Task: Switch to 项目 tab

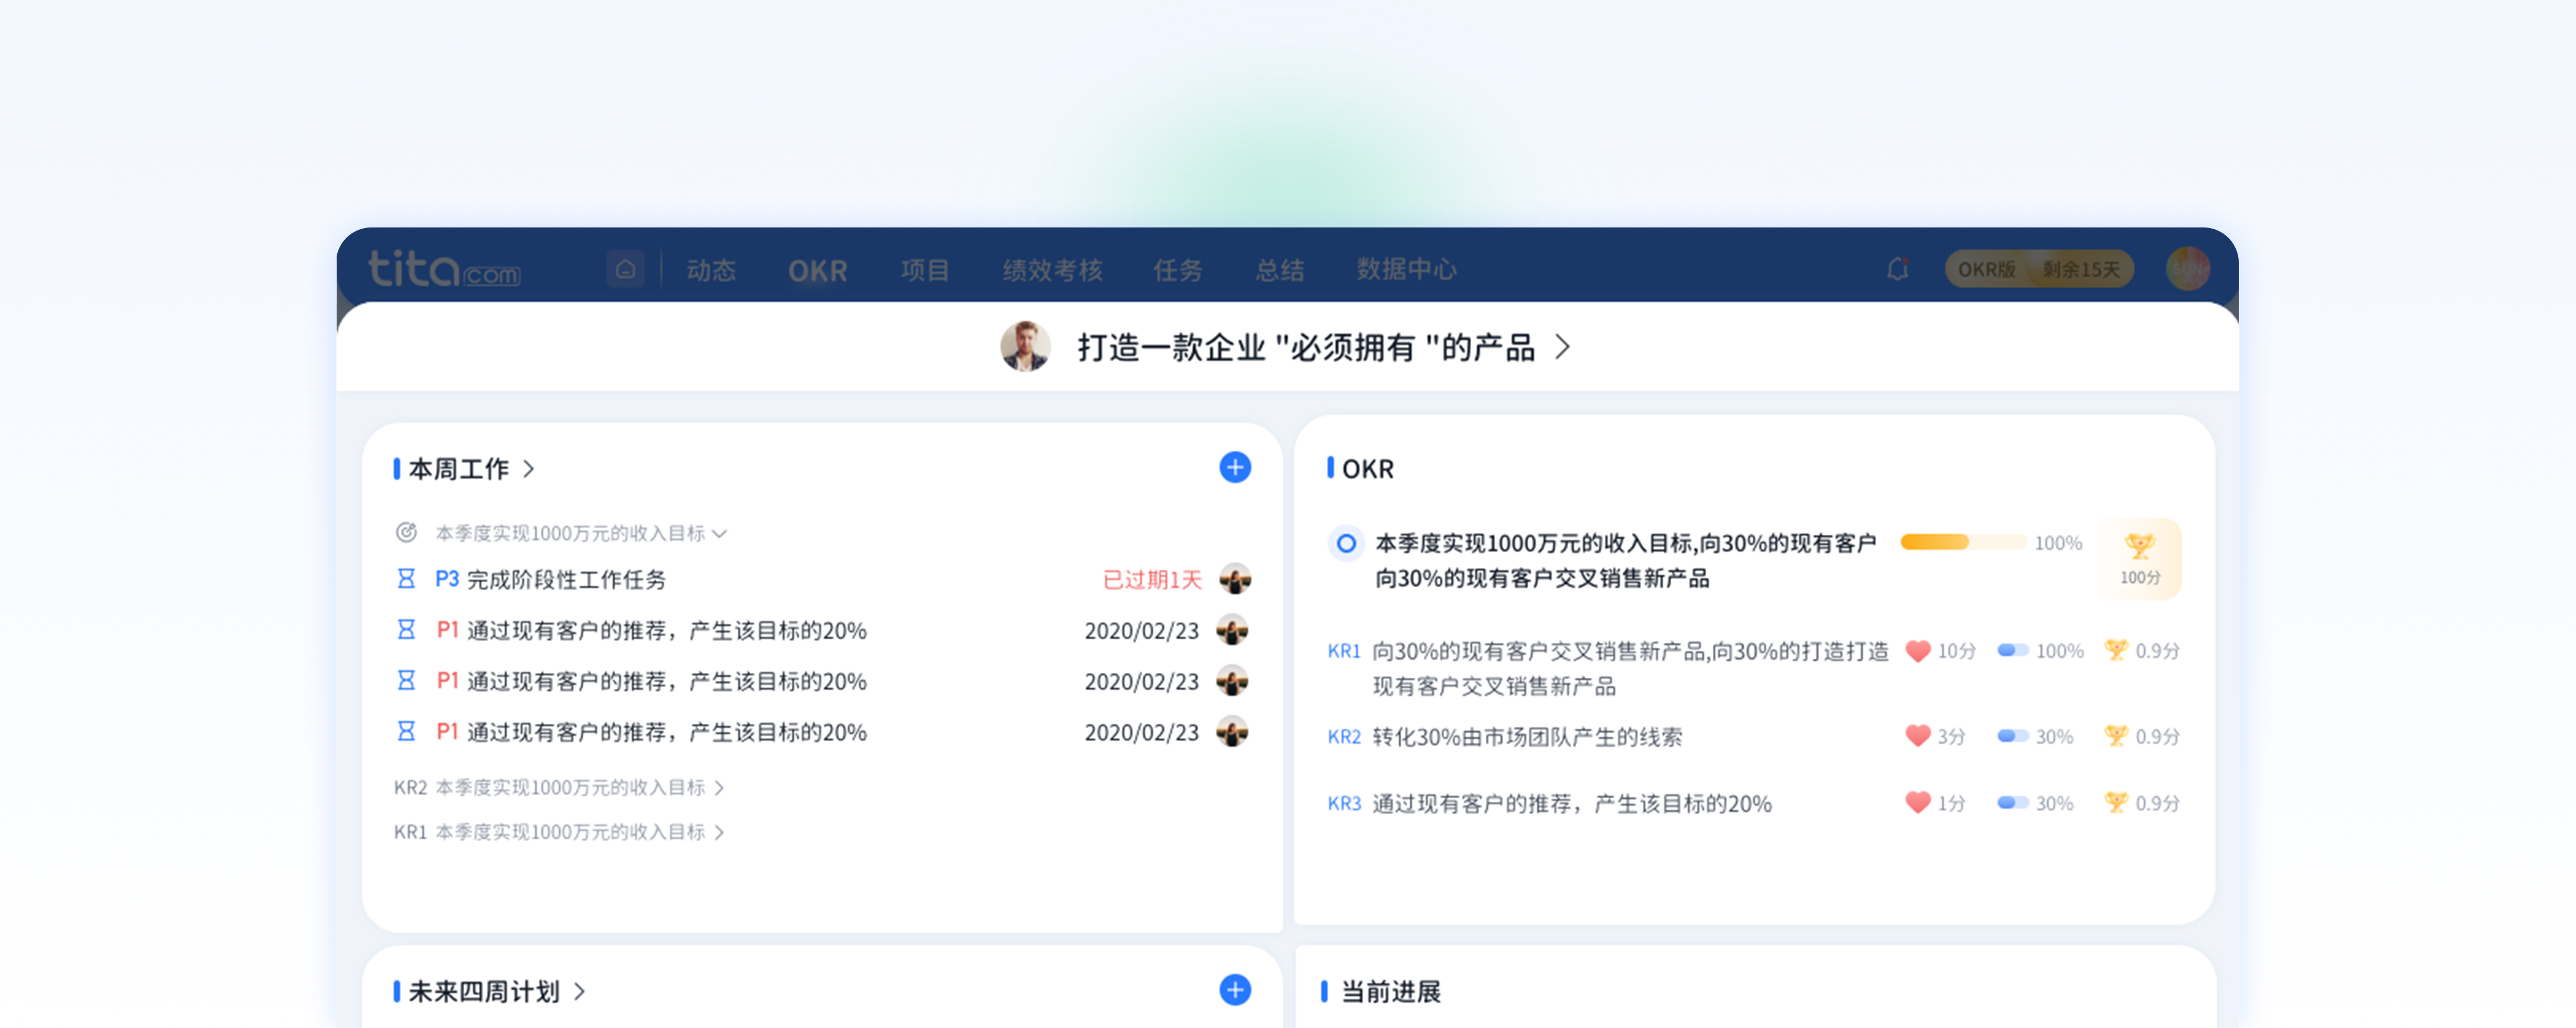Action: point(924,270)
